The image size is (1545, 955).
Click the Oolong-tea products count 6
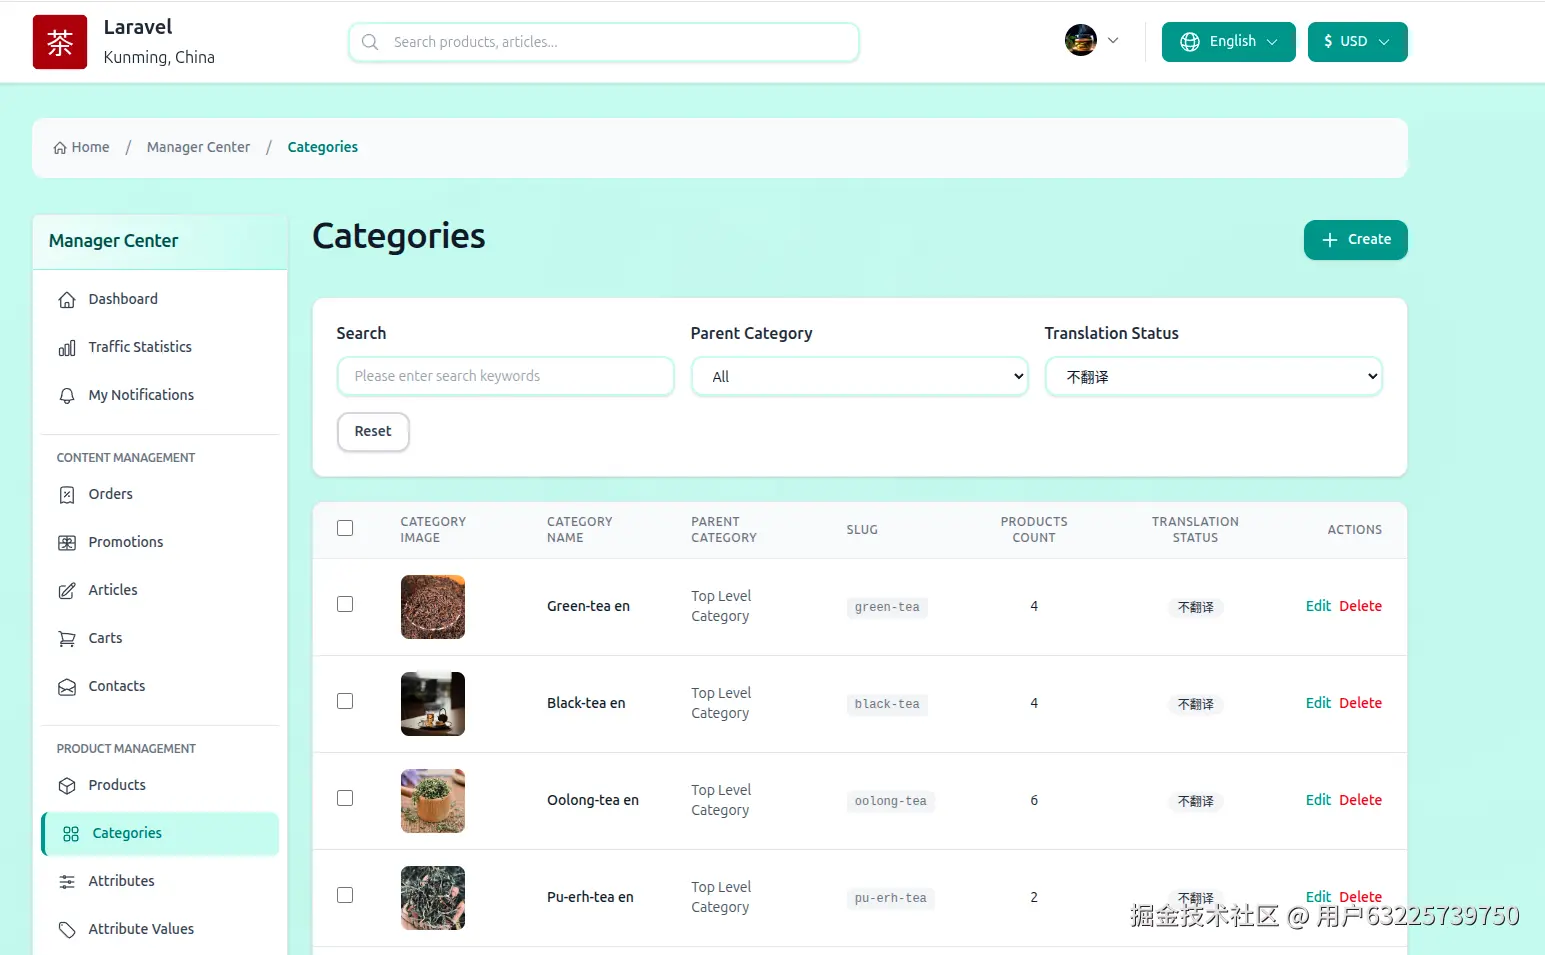[1034, 800]
